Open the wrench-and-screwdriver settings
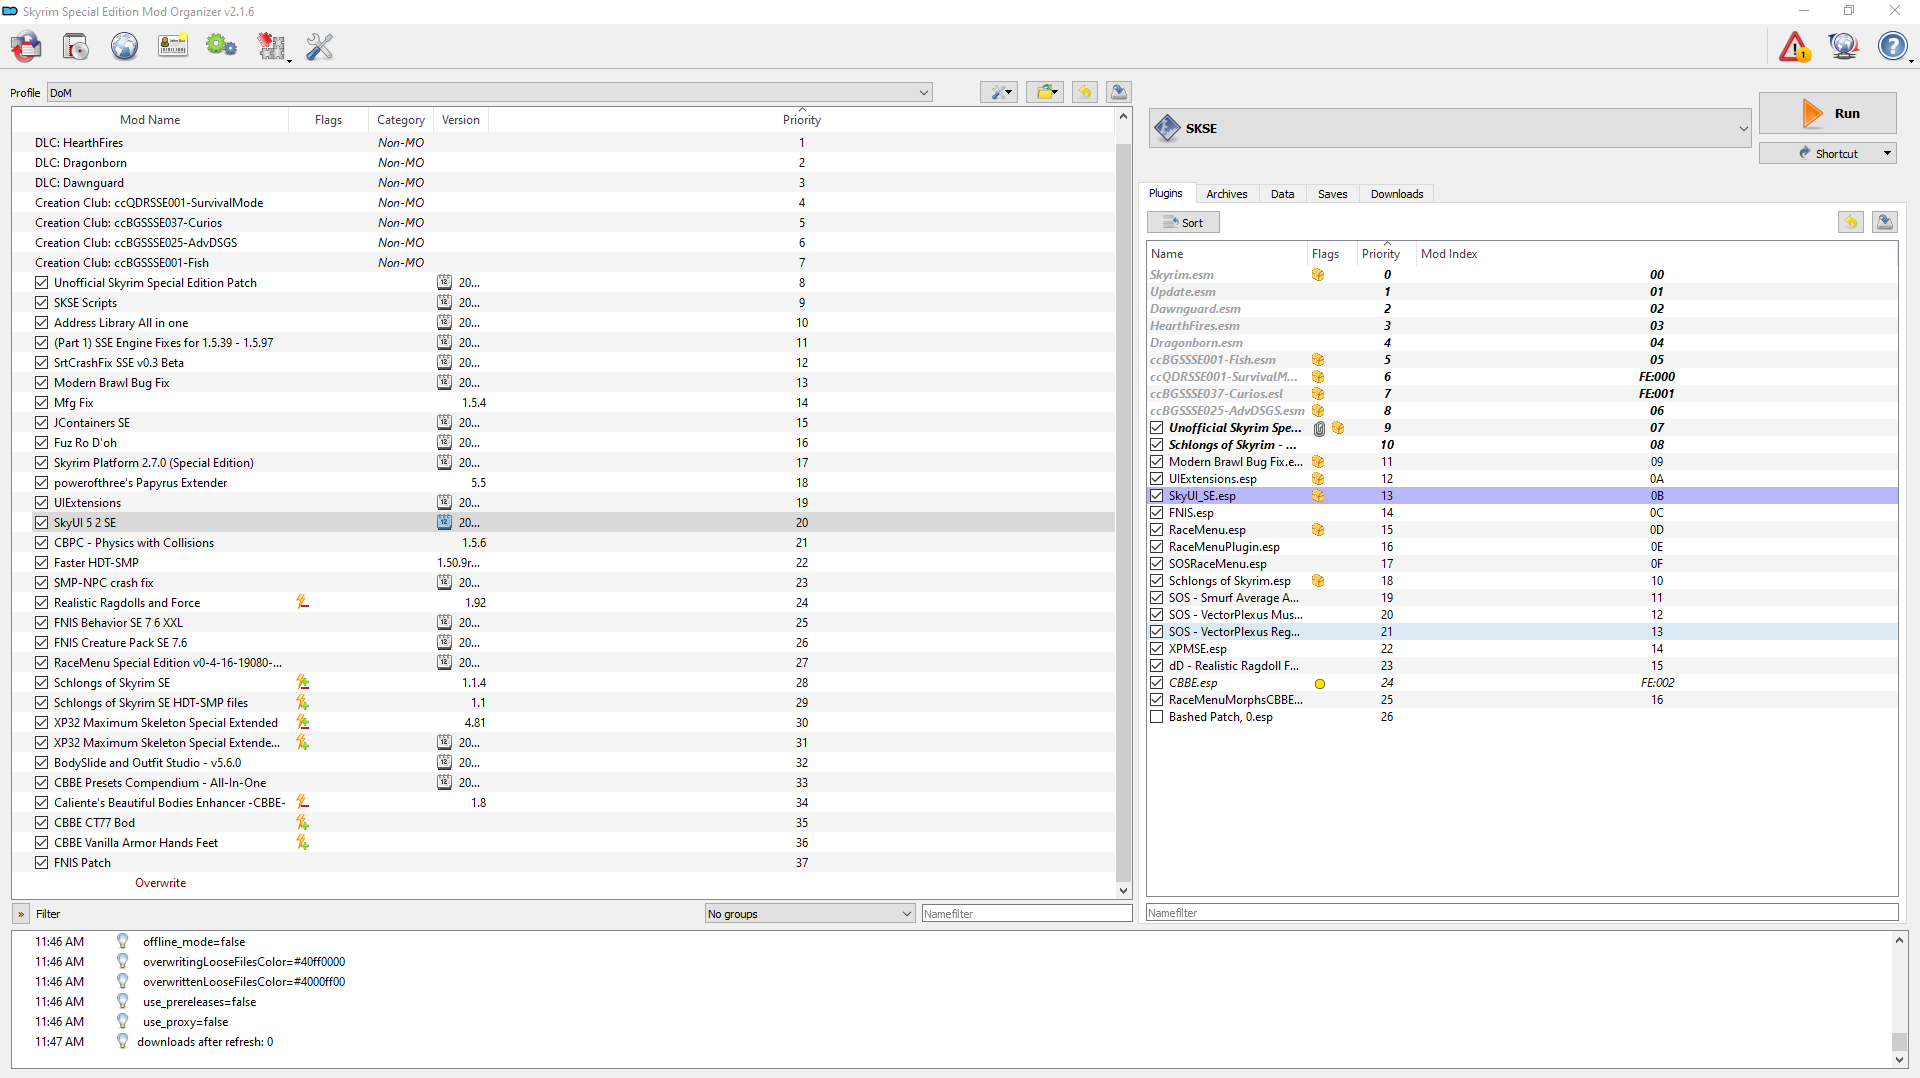The image size is (1920, 1078). coord(320,46)
